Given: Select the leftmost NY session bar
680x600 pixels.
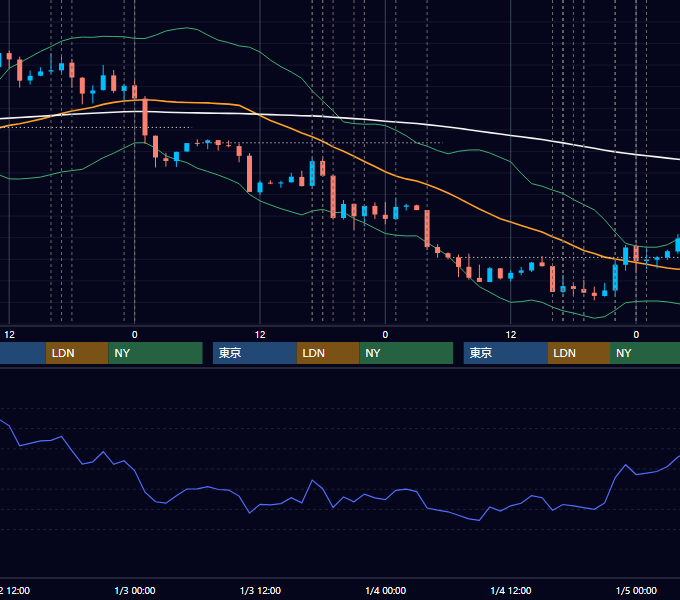Looking at the screenshot, I should pyautogui.click(x=155, y=353).
